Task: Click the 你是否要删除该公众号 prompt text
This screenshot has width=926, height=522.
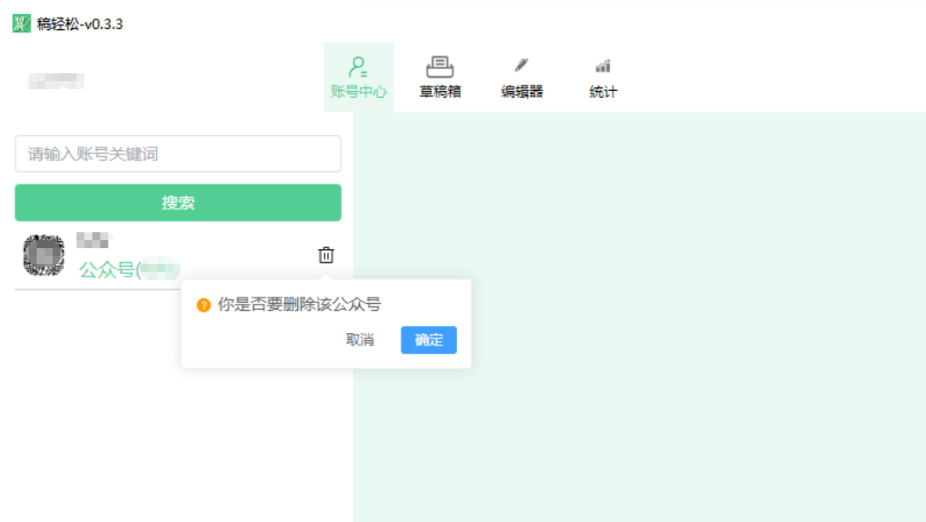Action: pyautogui.click(x=299, y=305)
